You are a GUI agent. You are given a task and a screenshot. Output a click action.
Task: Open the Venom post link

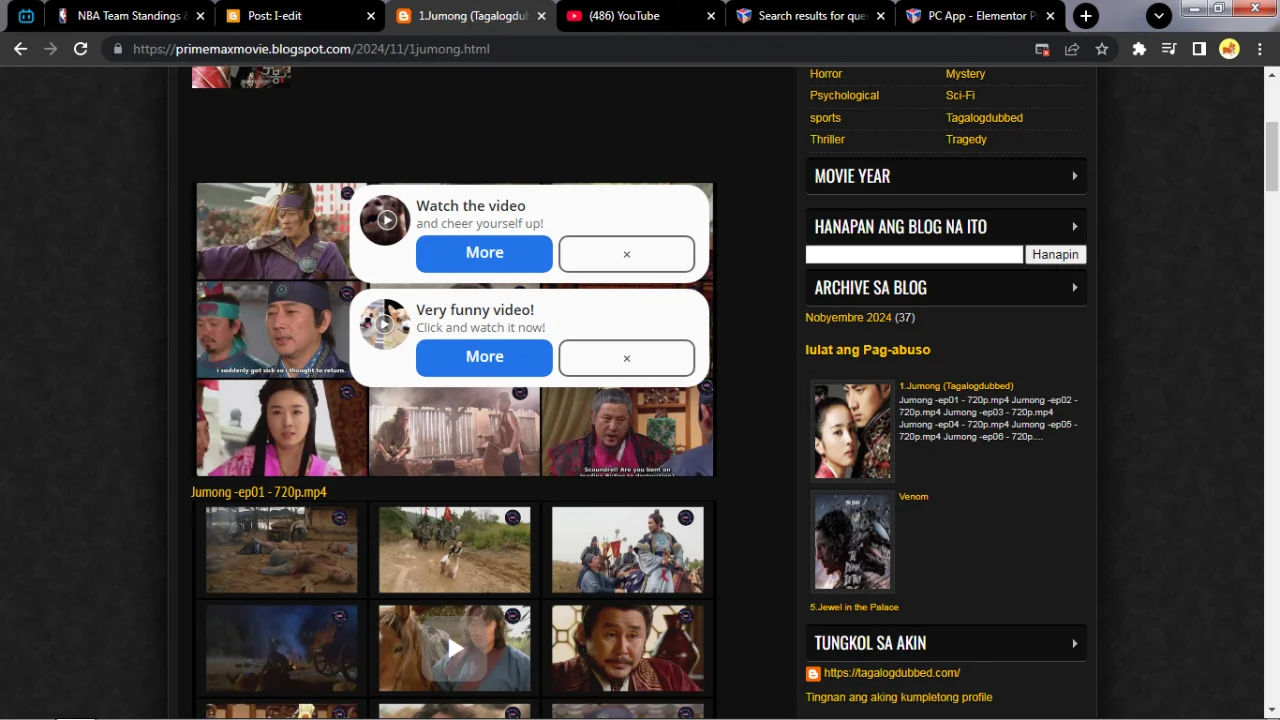pos(913,497)
